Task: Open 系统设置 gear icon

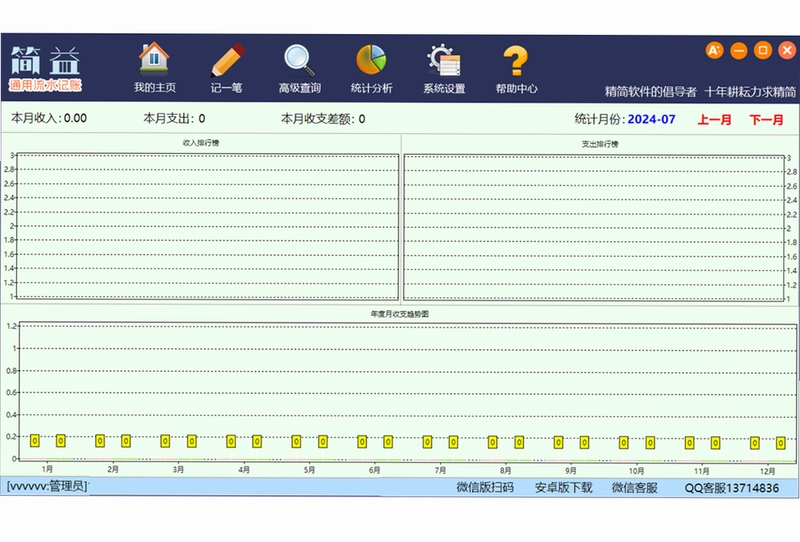Action: coord(443,60)
